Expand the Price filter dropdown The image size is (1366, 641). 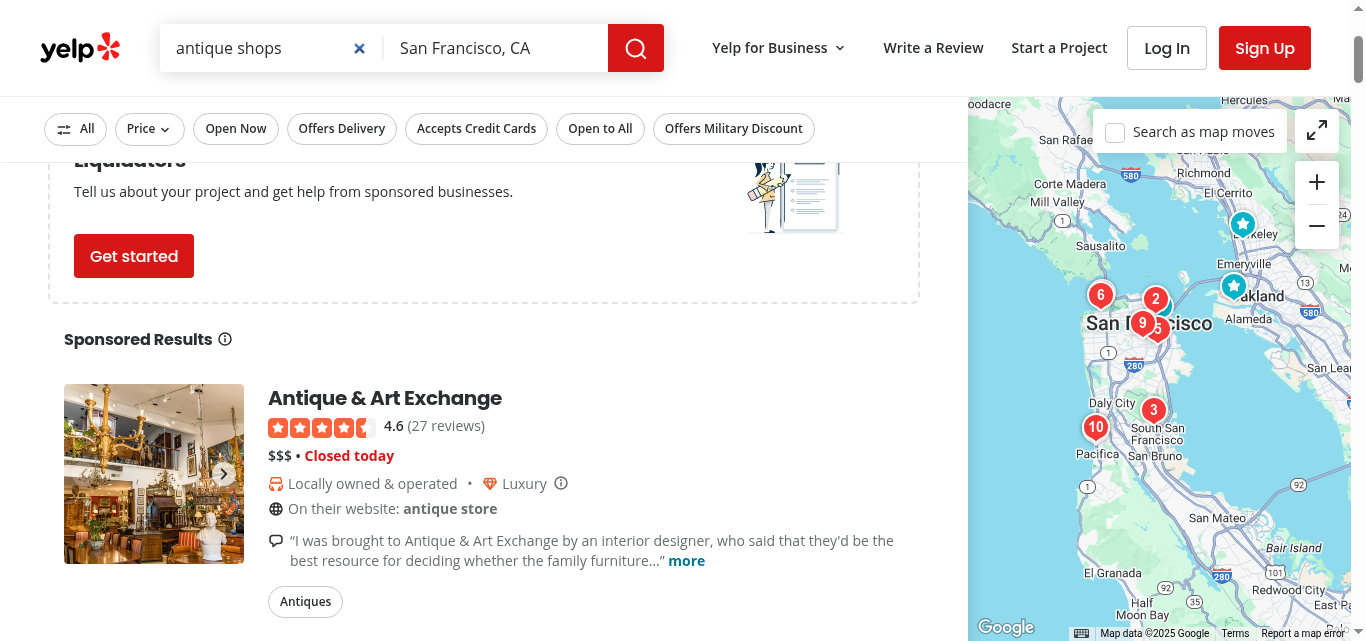(x=150, y=129)
